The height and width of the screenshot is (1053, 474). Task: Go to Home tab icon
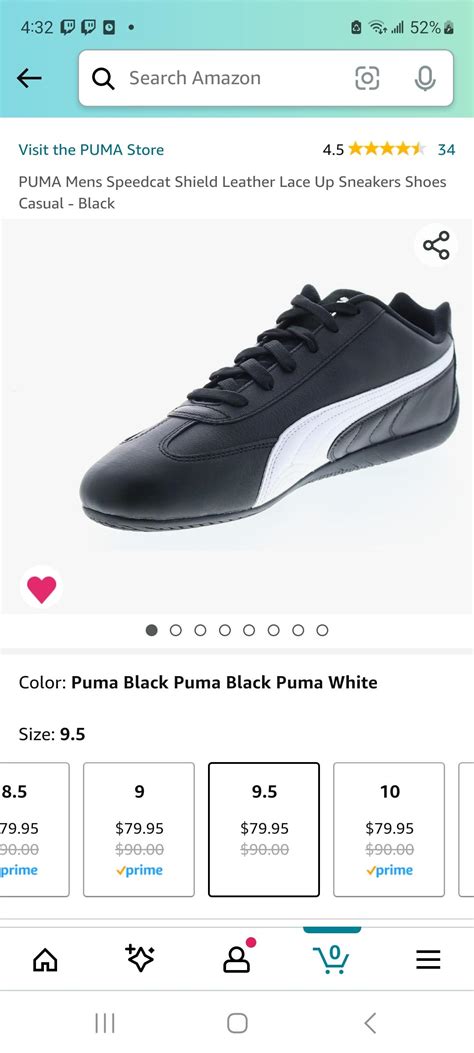(46, 960)
